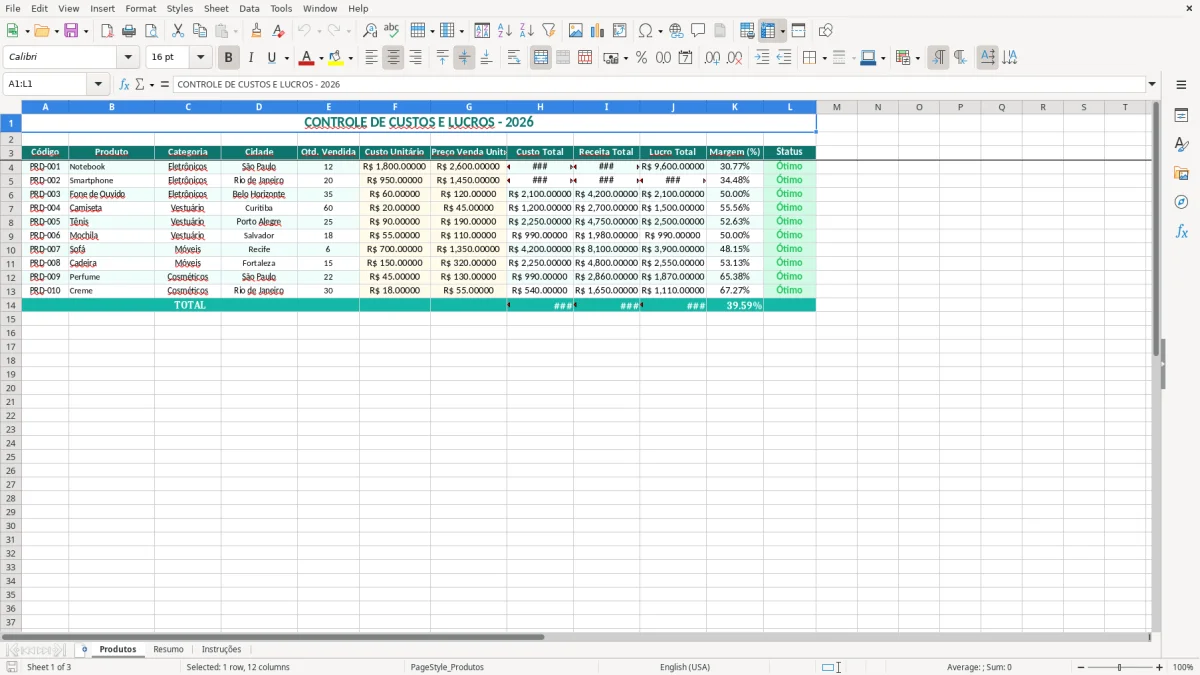Format as percent
This screenshot has width=1200, height=675.
point(641,58)
